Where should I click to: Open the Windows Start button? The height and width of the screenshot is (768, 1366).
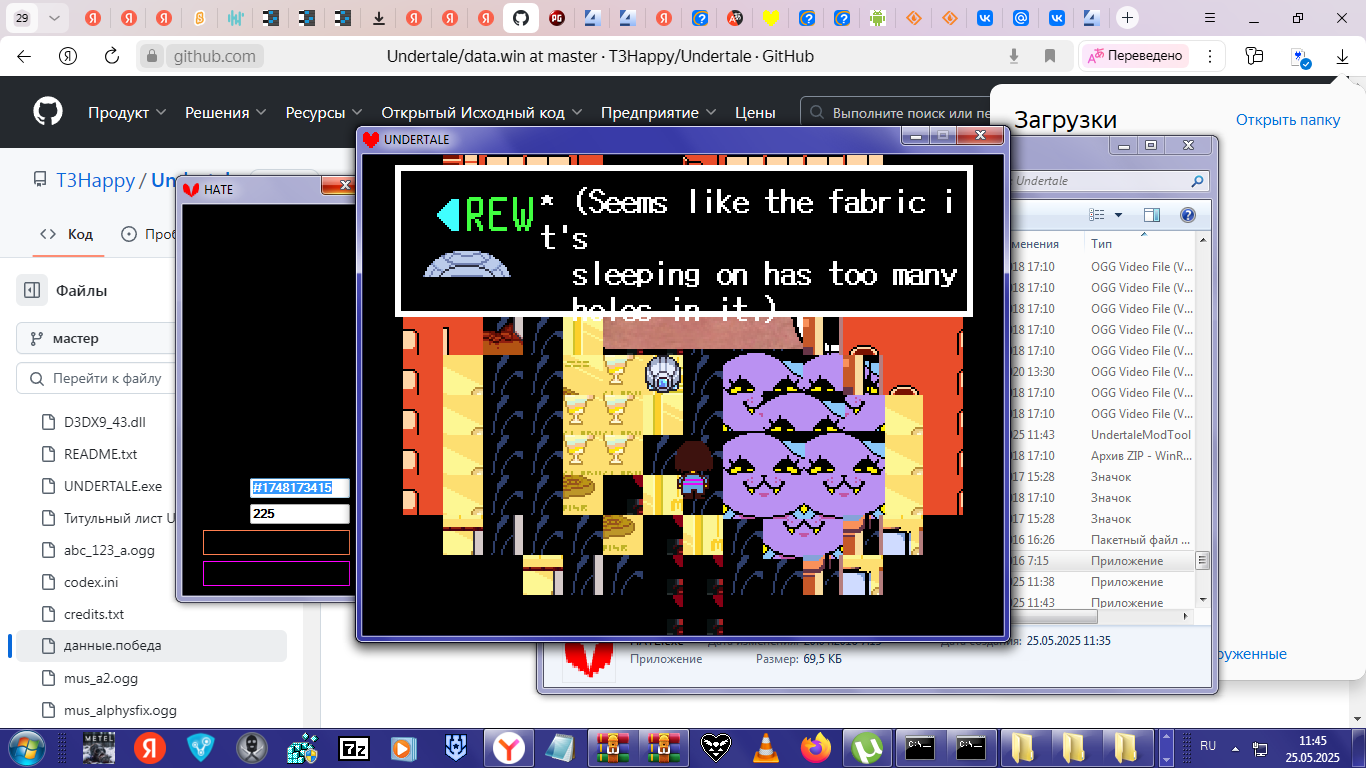(x=26, y=747)
